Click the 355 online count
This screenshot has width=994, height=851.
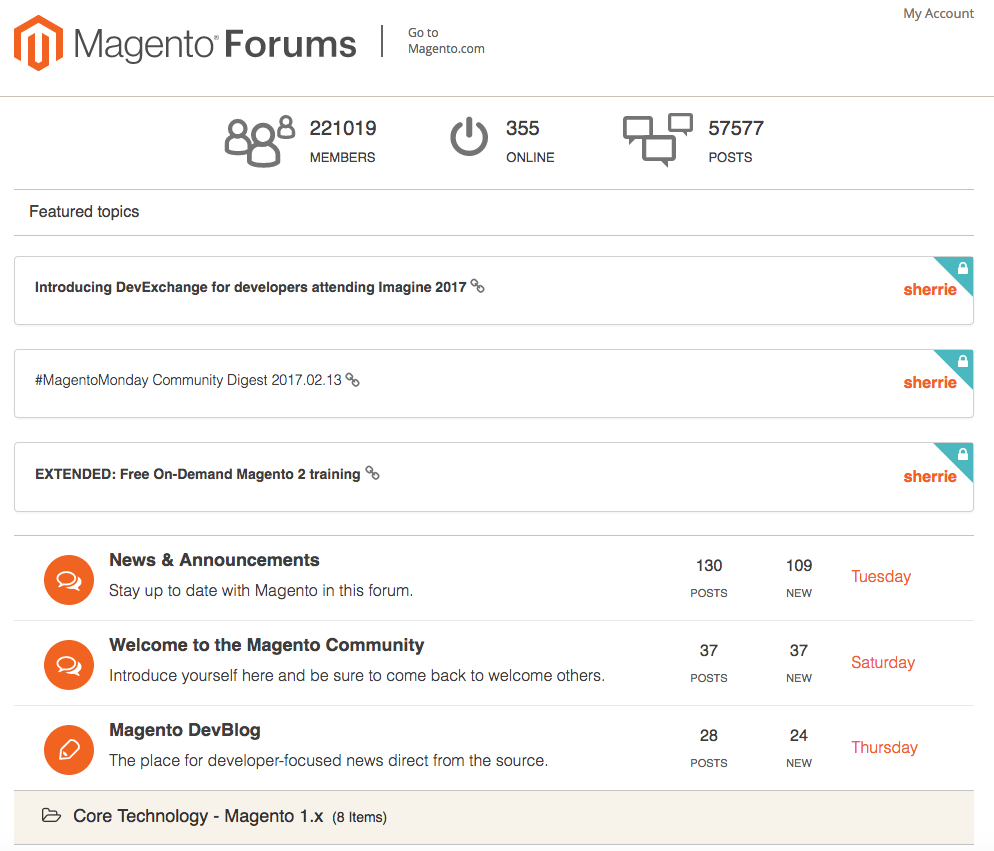click(522, 128)
